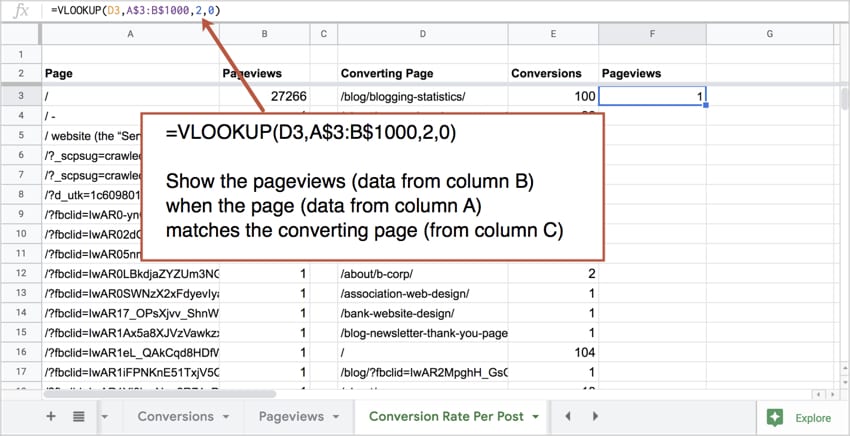Select '/' page cell in row 3
Screen dimensions: 850x436
[131, 97]
